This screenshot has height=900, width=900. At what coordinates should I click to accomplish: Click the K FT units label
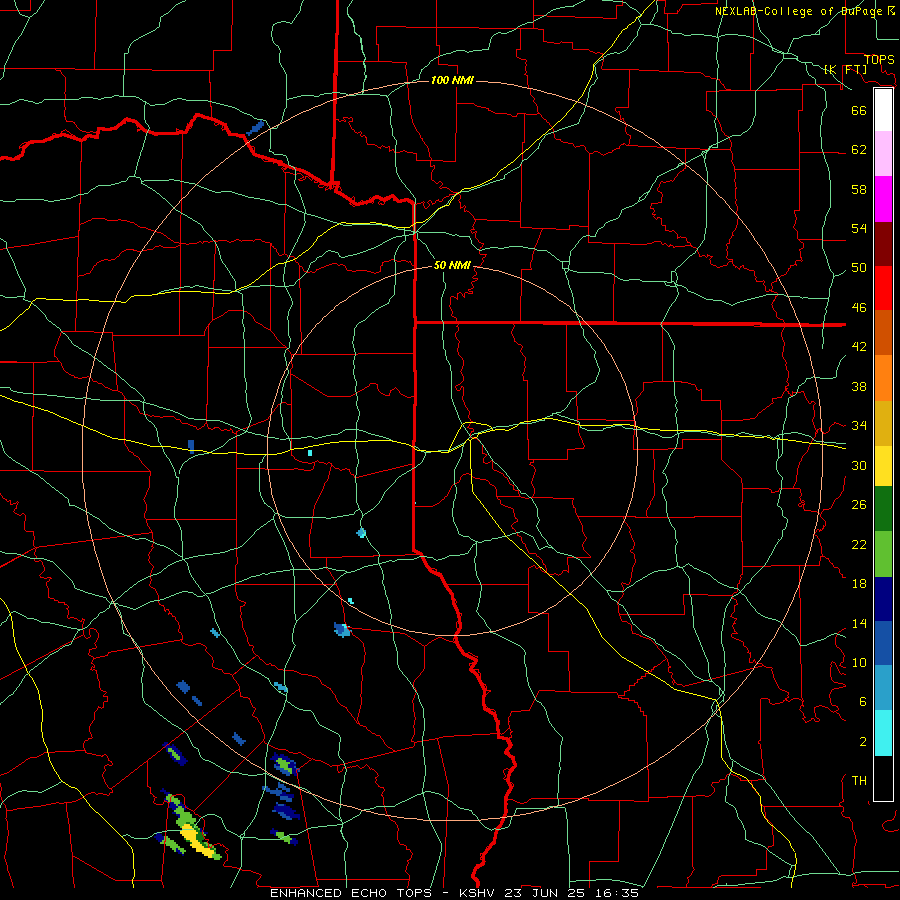pyautogui.click(x=845, y=69)
